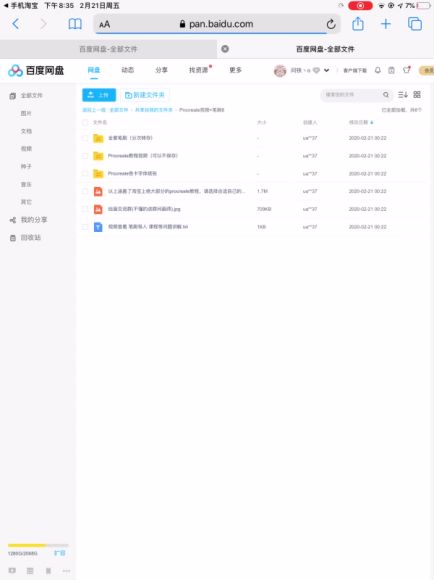
Task: Open 我的分享 in the sidebar
Action: pos(33,220)
